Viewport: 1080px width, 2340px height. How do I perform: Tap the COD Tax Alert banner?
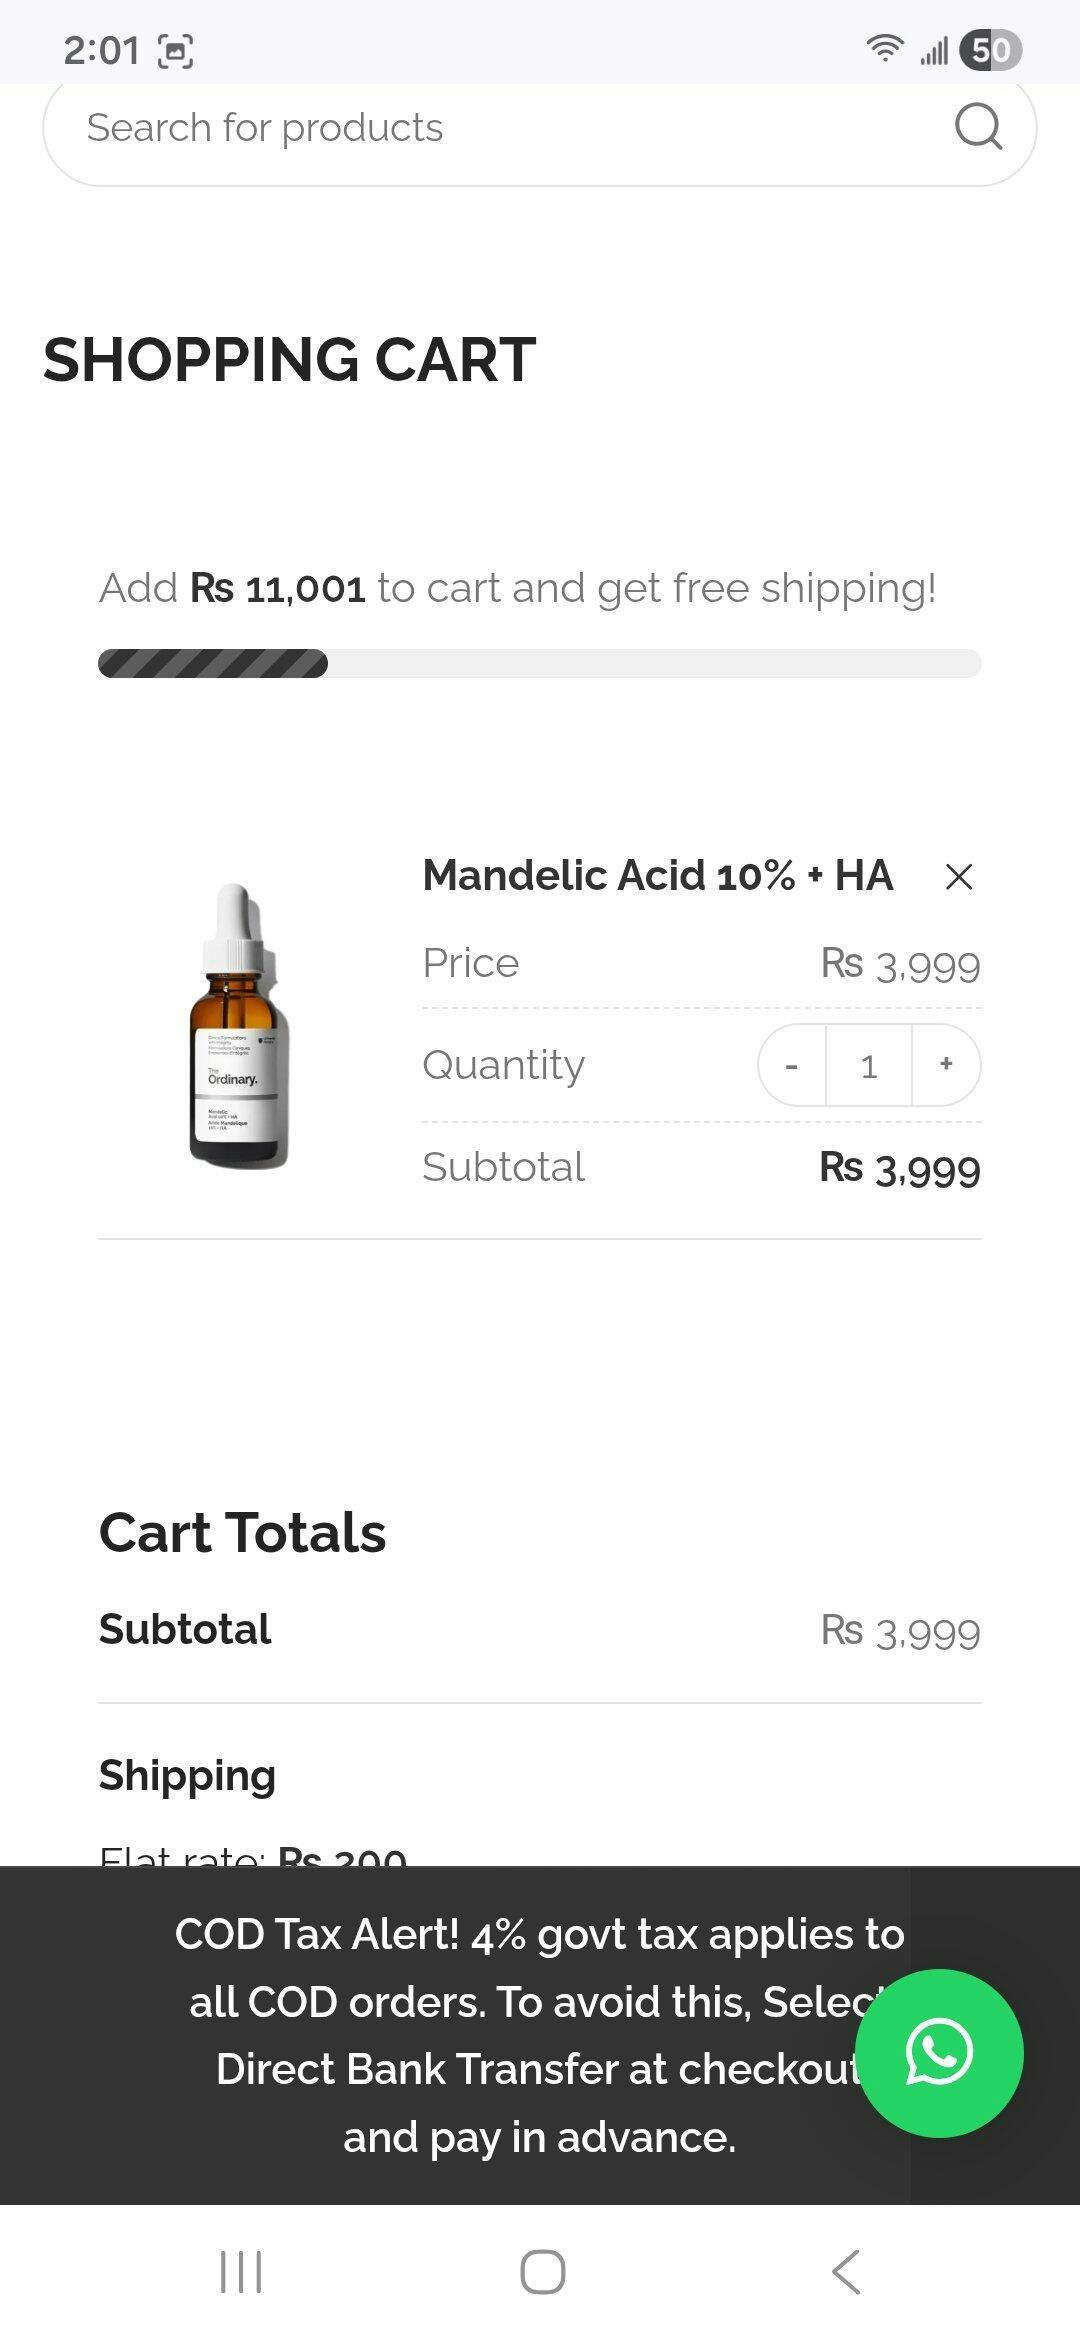click(500, 2035)
